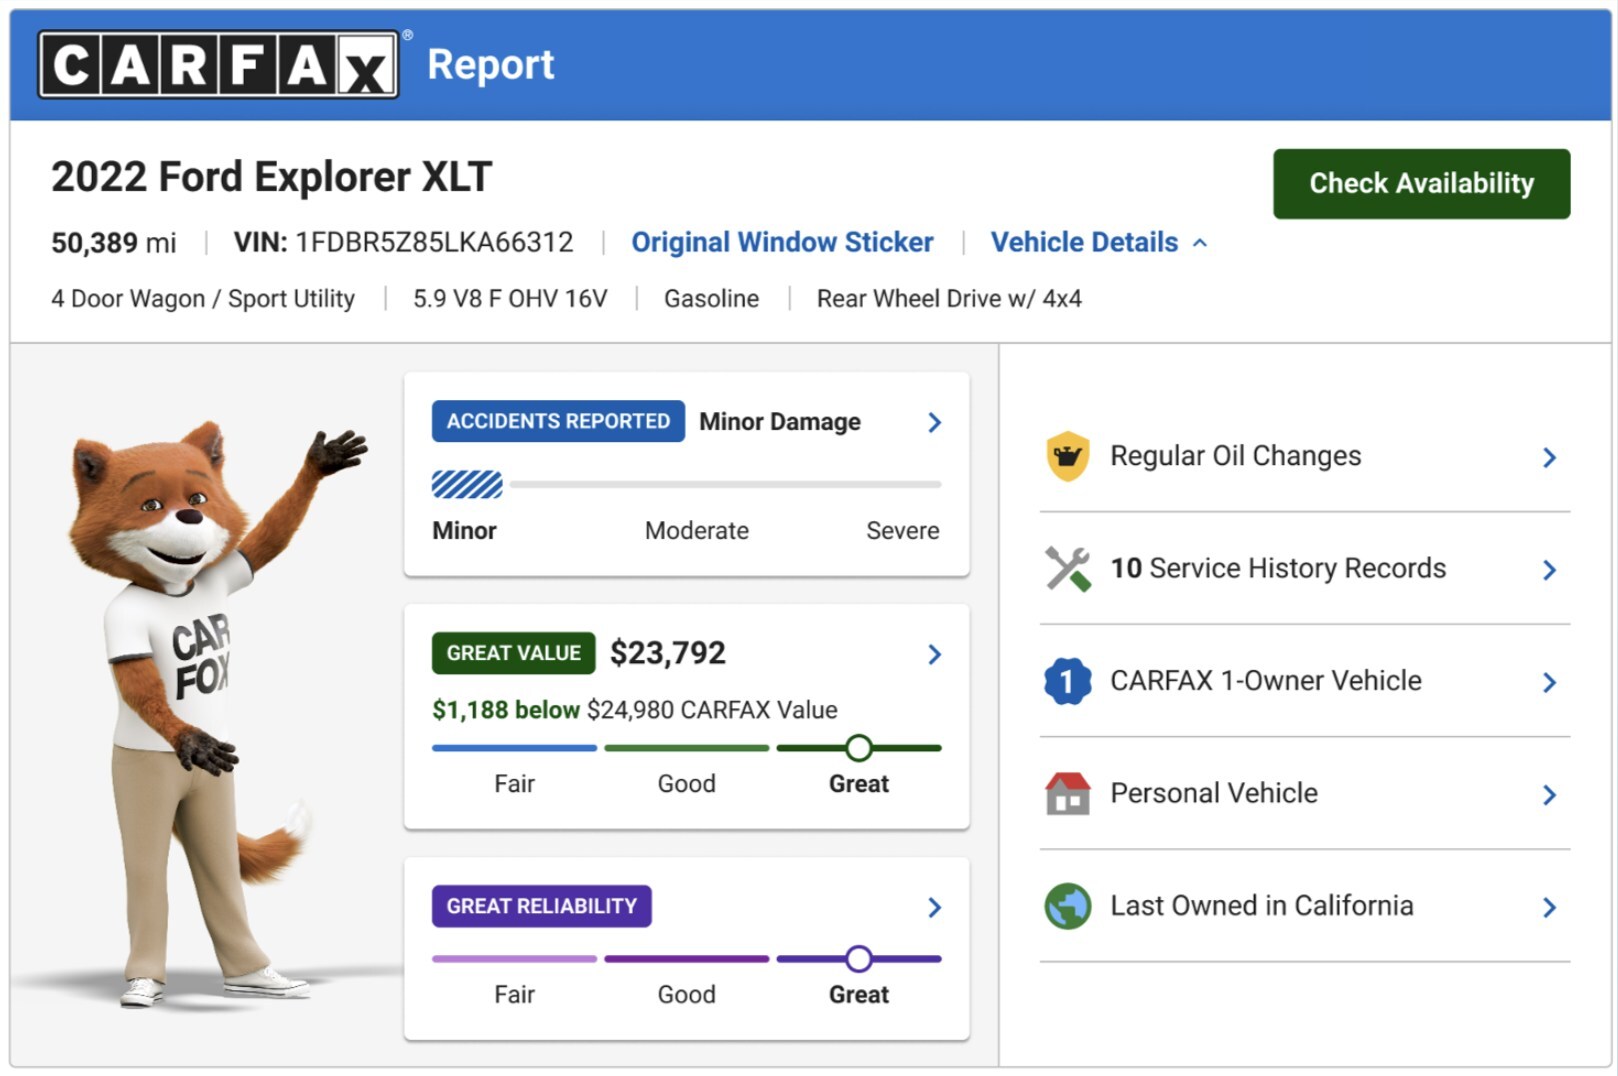Expand the Great Reliability card chevron
Image resolution: width=1618 pixels, height=1076 pixels.
point(934,908)
